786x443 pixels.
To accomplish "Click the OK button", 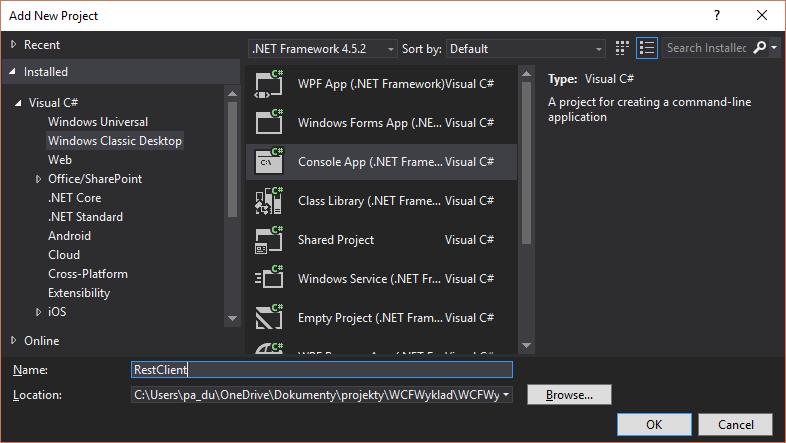I will pos(654,424).
